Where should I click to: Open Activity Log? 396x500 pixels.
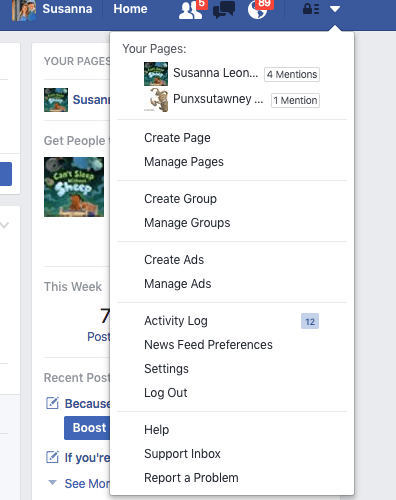point(176,321)
